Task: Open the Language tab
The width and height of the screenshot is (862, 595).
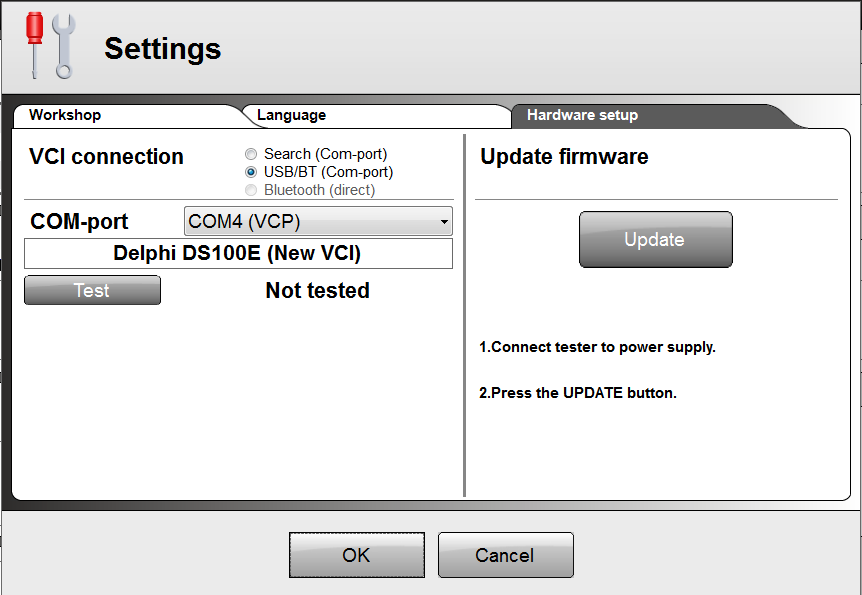Action: click(x=377, y=115)
